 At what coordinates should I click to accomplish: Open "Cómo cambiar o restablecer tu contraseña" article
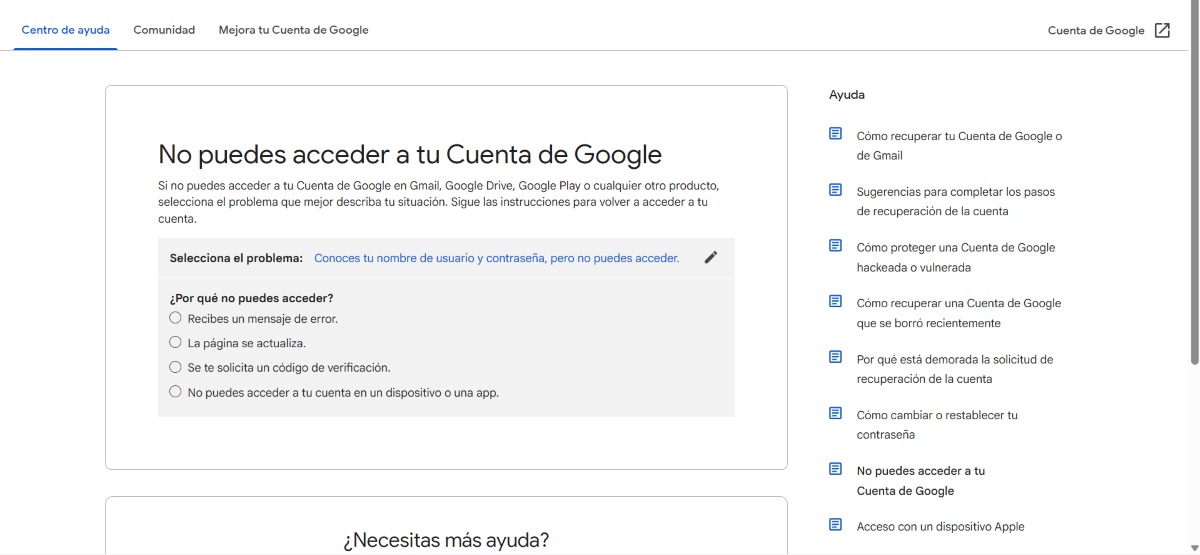tap(938, 425)
